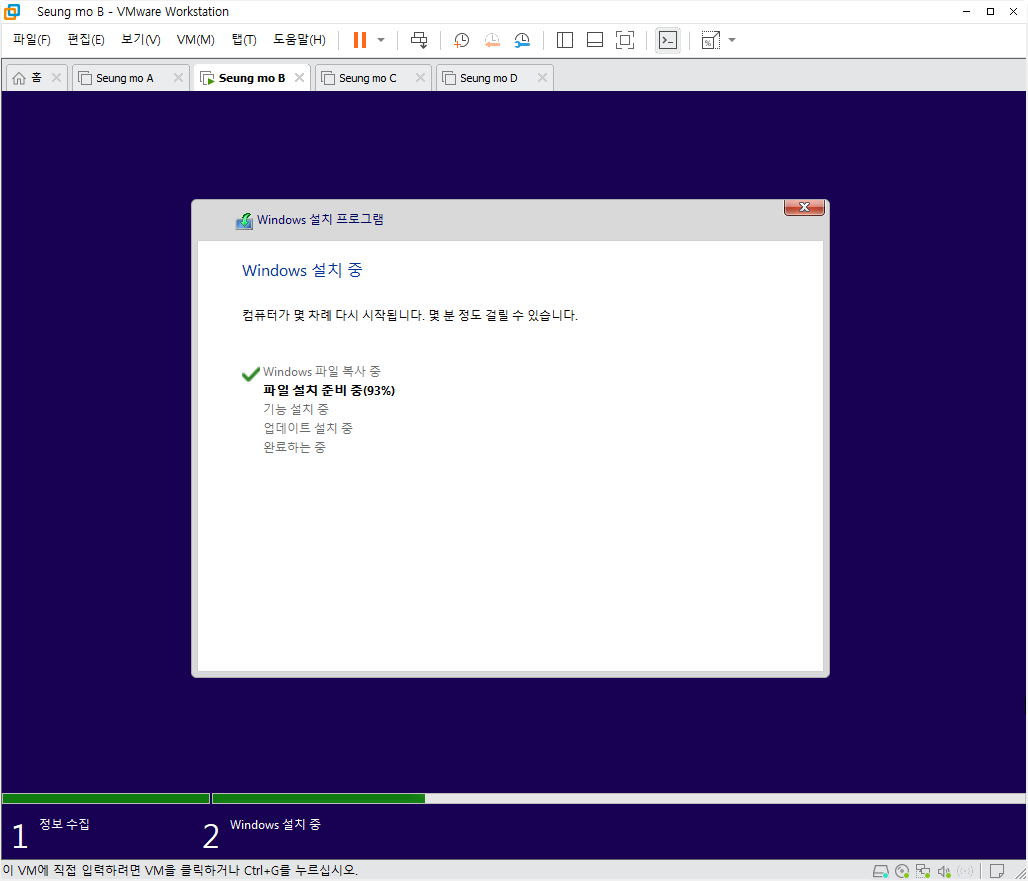Close the Seung mo A tab
The image size is (1028, 881).
(178, 77)
